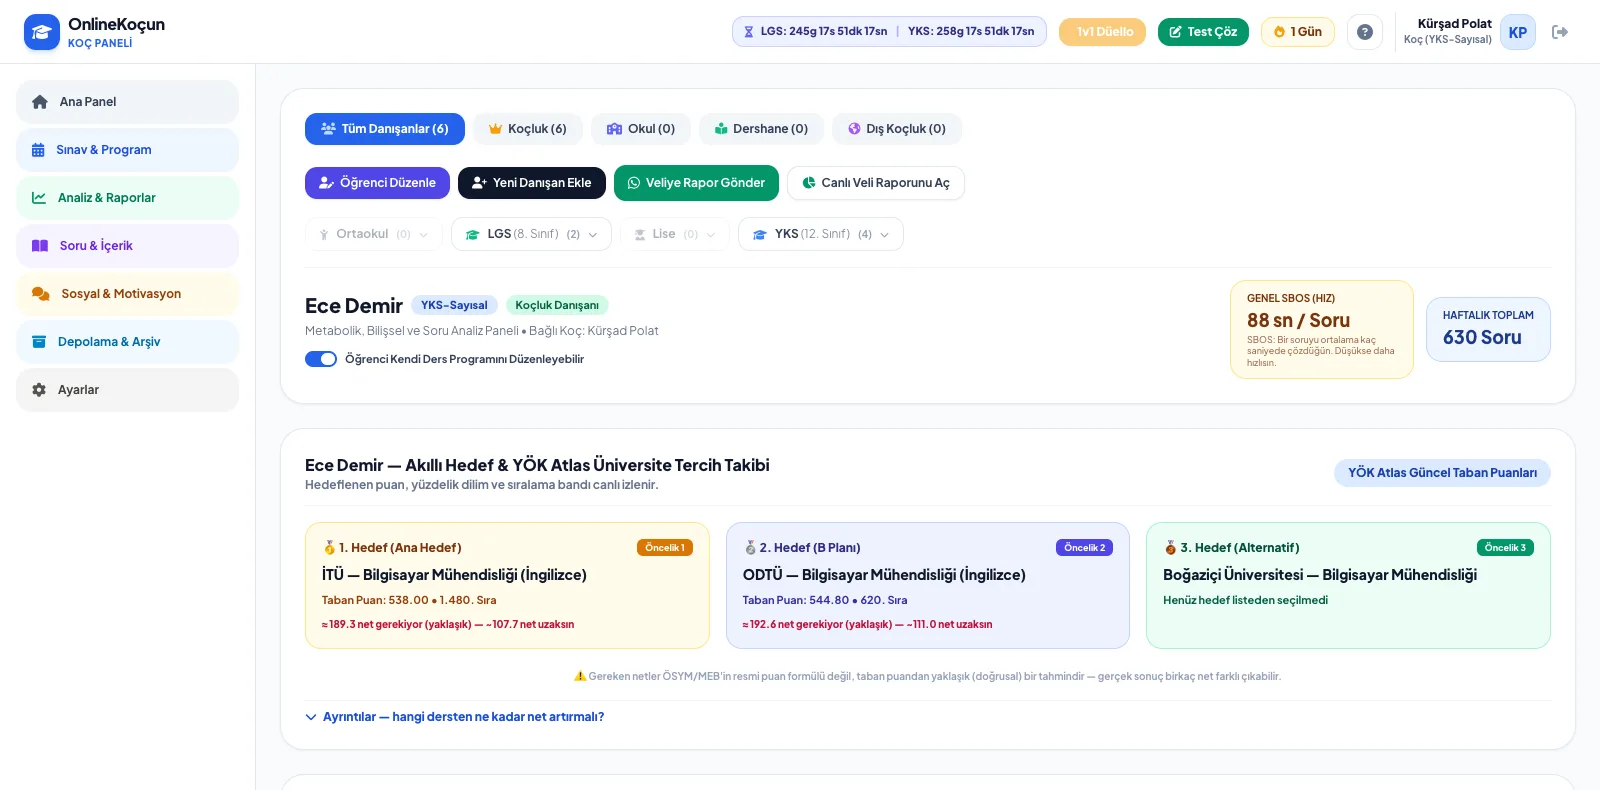Switch to the Okul (0) tab

coord(641,129)
